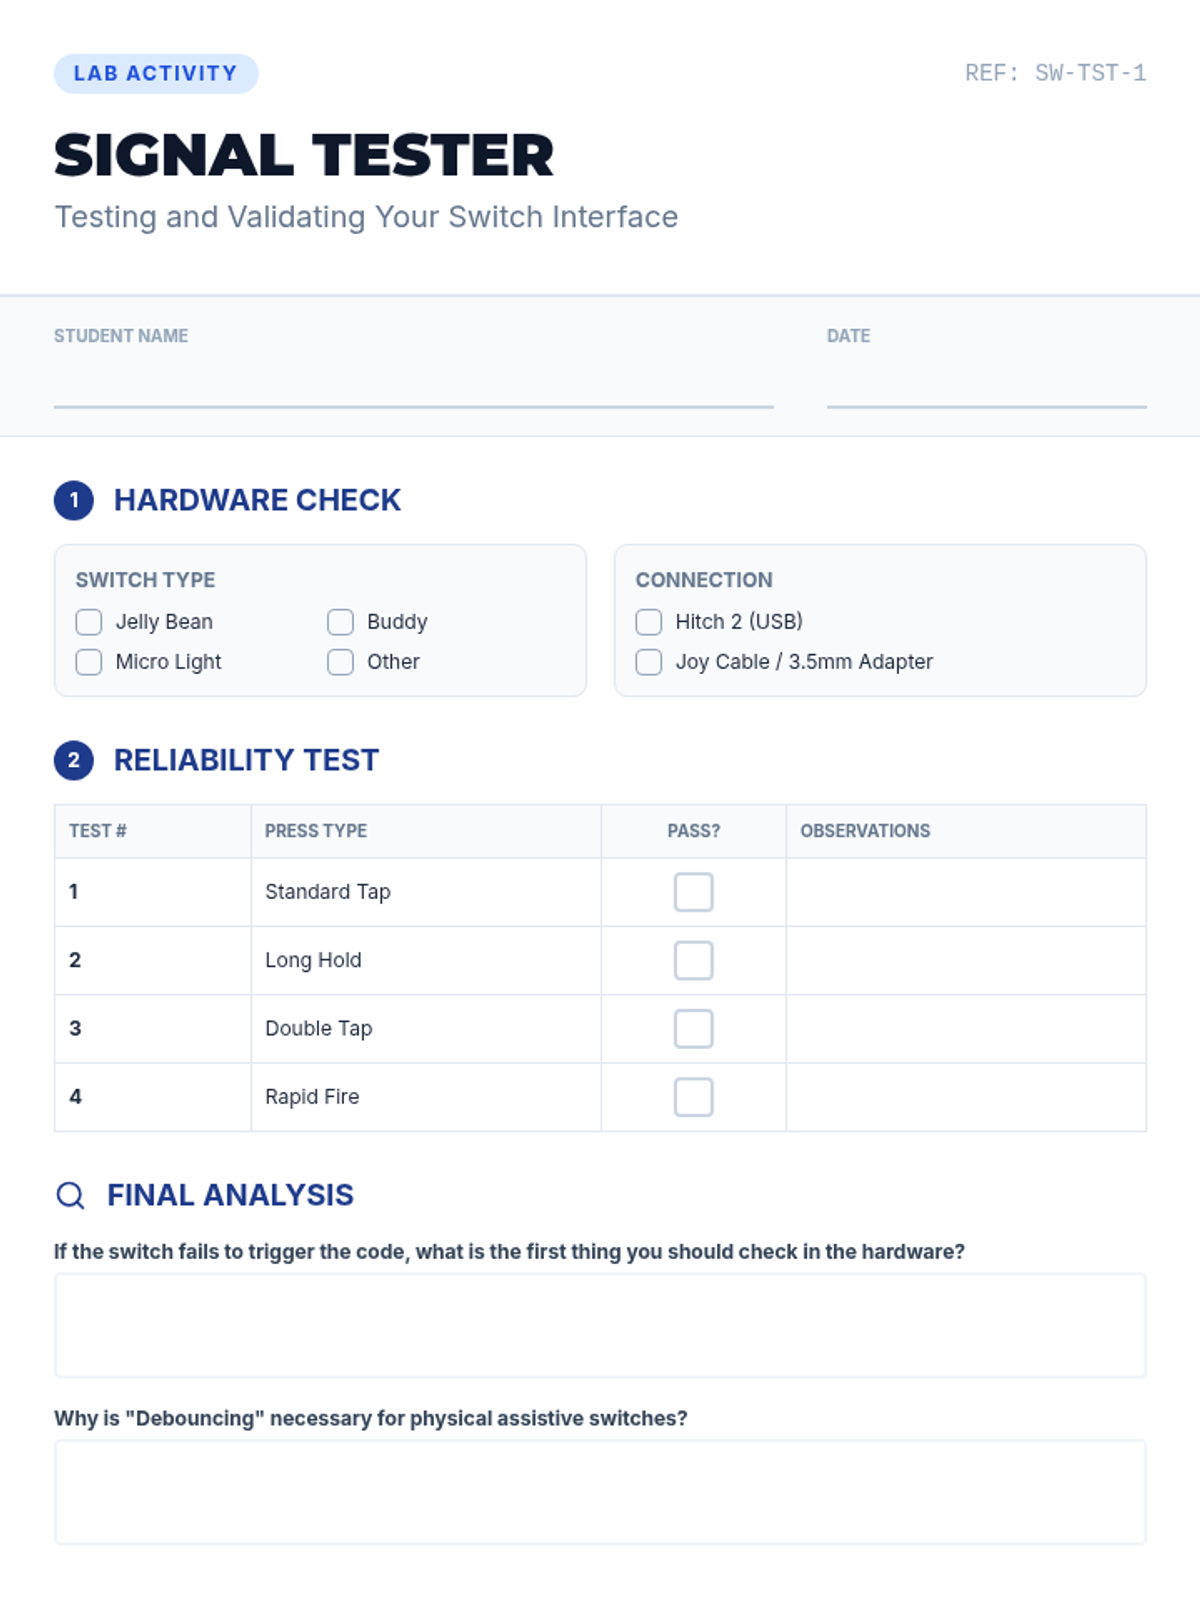Click the Observations cell for Standard Tap

pos(966,892)
